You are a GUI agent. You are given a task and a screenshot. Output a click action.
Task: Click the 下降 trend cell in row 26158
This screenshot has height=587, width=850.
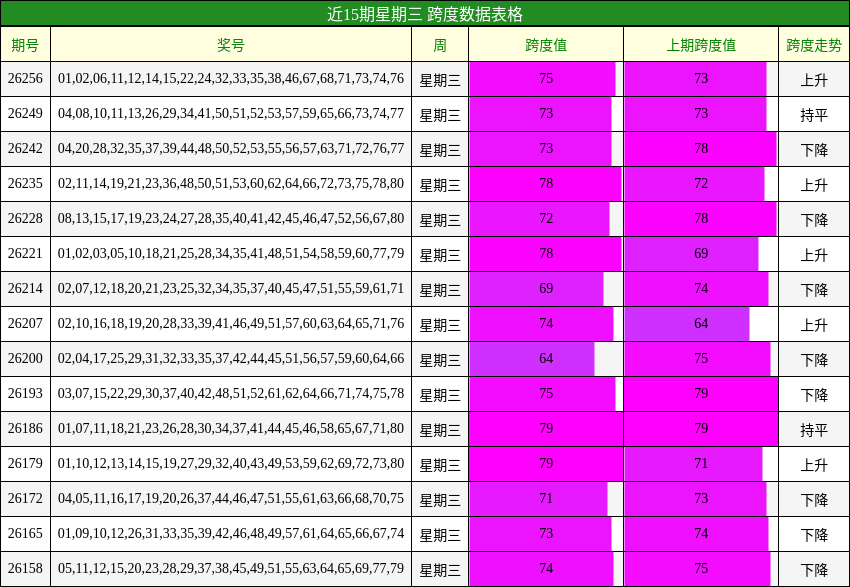814,569
